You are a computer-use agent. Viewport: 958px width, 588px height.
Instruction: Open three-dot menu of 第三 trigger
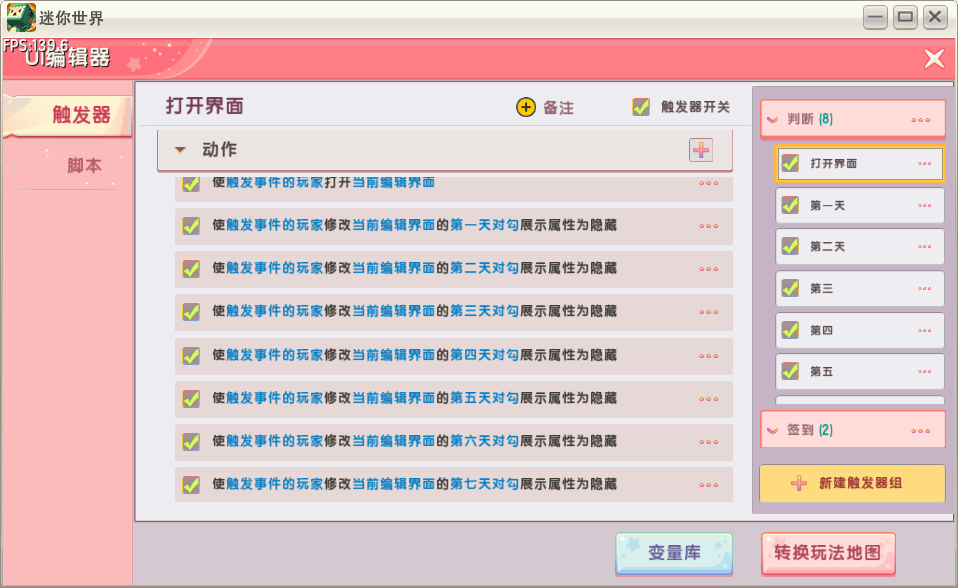[924, 288]
